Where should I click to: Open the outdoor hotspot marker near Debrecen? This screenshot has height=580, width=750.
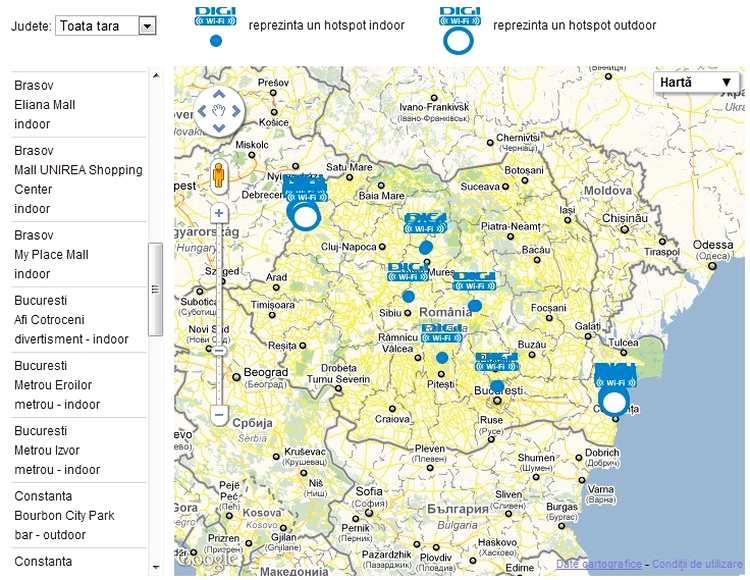[305, 216]
